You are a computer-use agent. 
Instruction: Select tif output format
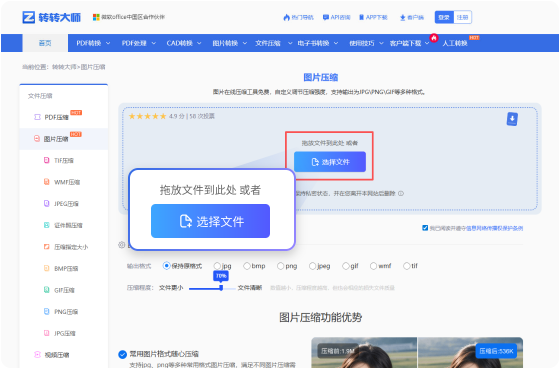[x=406, y=266]
